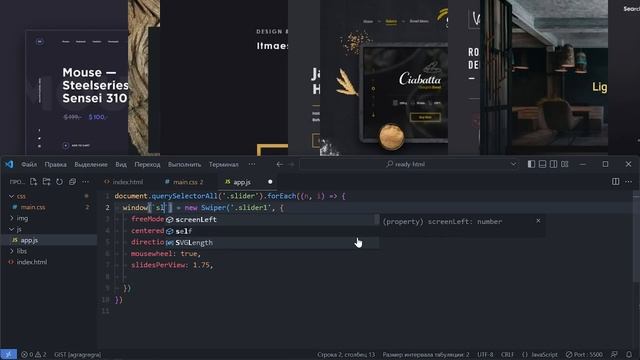640x360 pixels.
Task: Open dark interior photo preview in browser
Action: pyautogui.click(x=544, y=78)
